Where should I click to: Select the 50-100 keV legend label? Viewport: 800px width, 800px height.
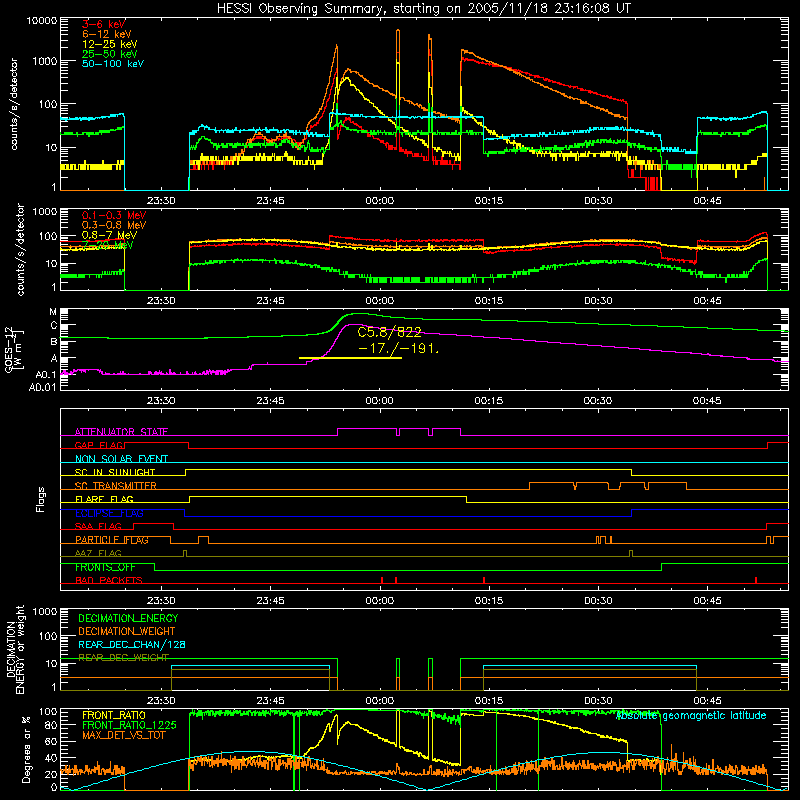point(113,64)
